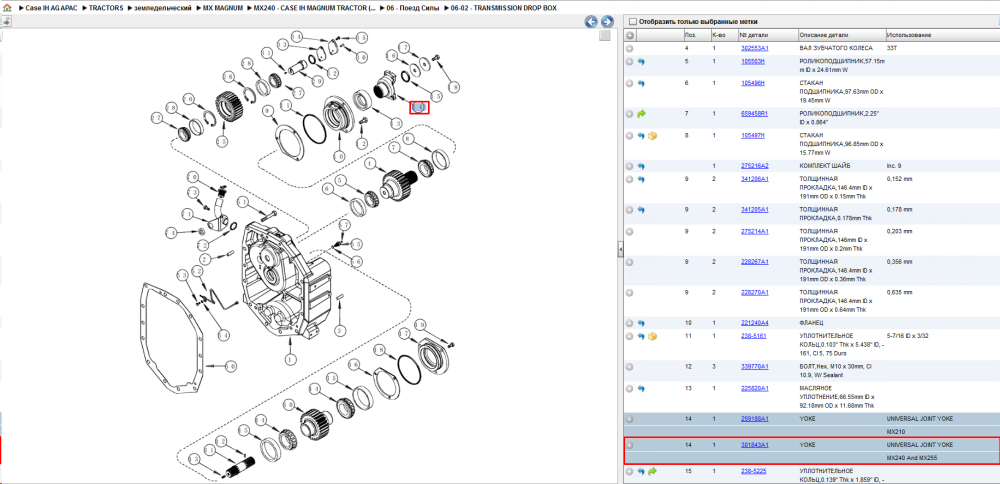Image resolution: width=1000 pixels, height=484 pixels.
Task: Add part 341206A1 with its plus icon
Action: coord(629,179)
